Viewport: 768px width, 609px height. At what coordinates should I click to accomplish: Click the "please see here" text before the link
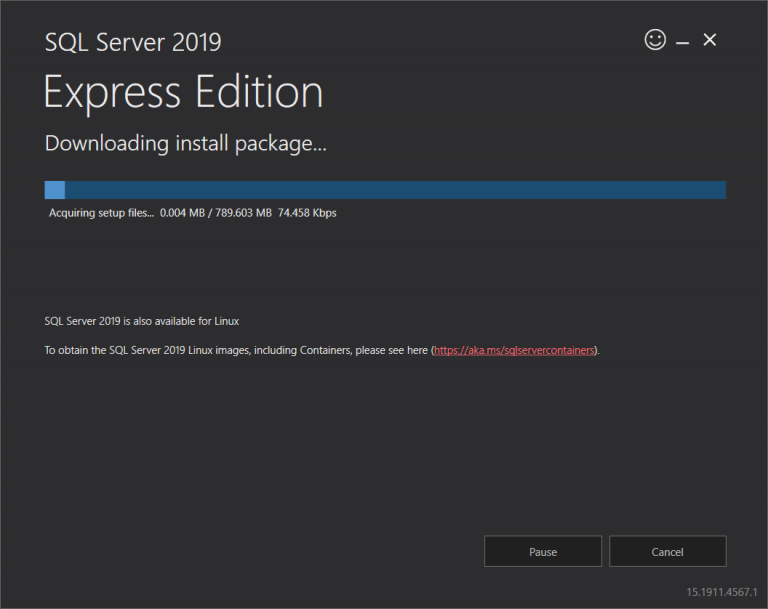point(393,351)
